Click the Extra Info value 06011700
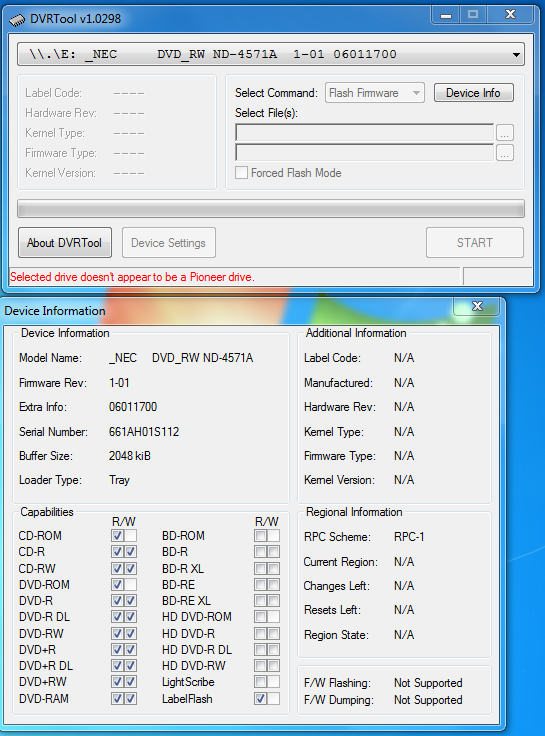This screenshot has width=545, height=736. click(133, 407)
